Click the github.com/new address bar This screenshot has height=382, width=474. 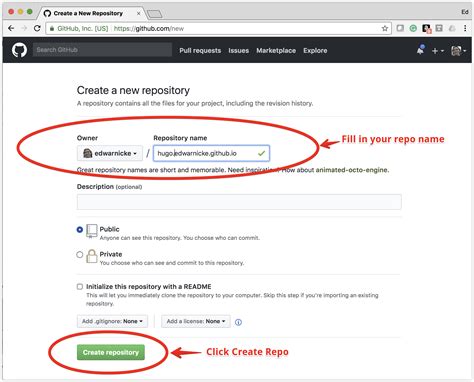pos(218,28)
